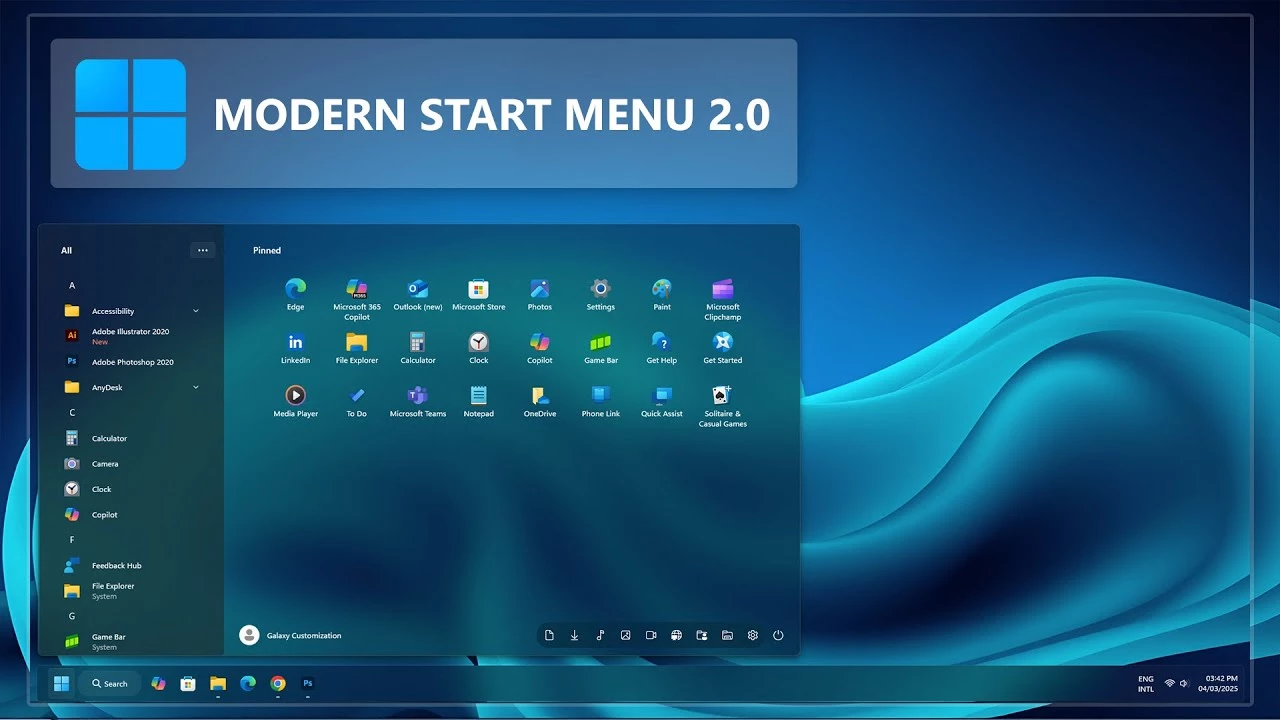Viewport: 1280px width, 720px height.
Task: Launch Outlook (new) from pinned apps
Action: pos(418,295)
